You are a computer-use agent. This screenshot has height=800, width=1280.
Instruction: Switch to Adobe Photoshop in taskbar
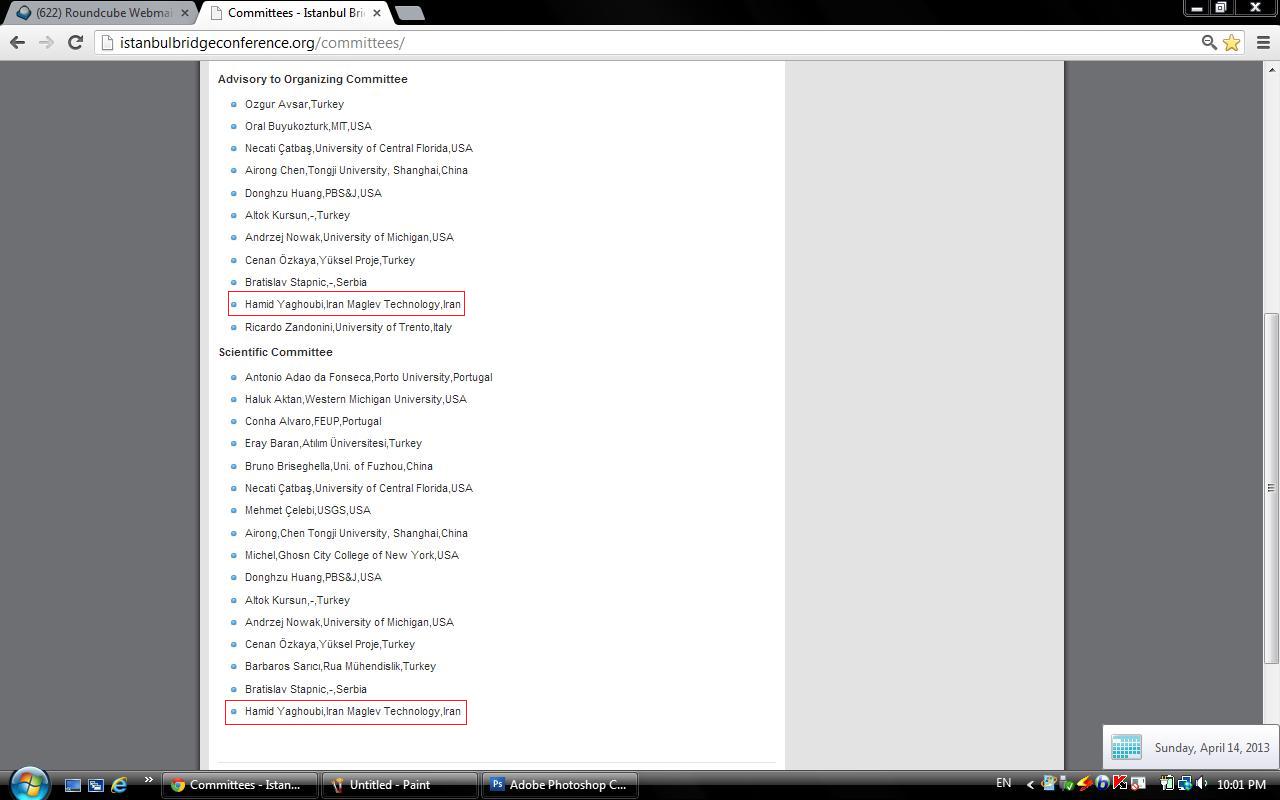click(x=558, y=785)
